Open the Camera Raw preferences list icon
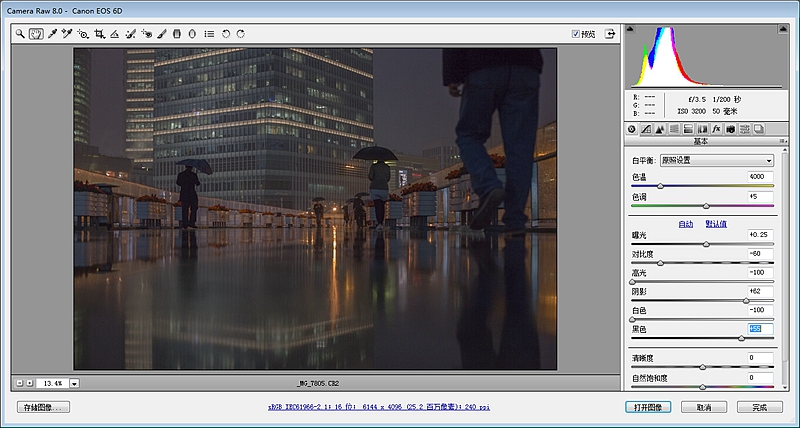The width and height of the screenshot is (800, 428). point(209,34)
